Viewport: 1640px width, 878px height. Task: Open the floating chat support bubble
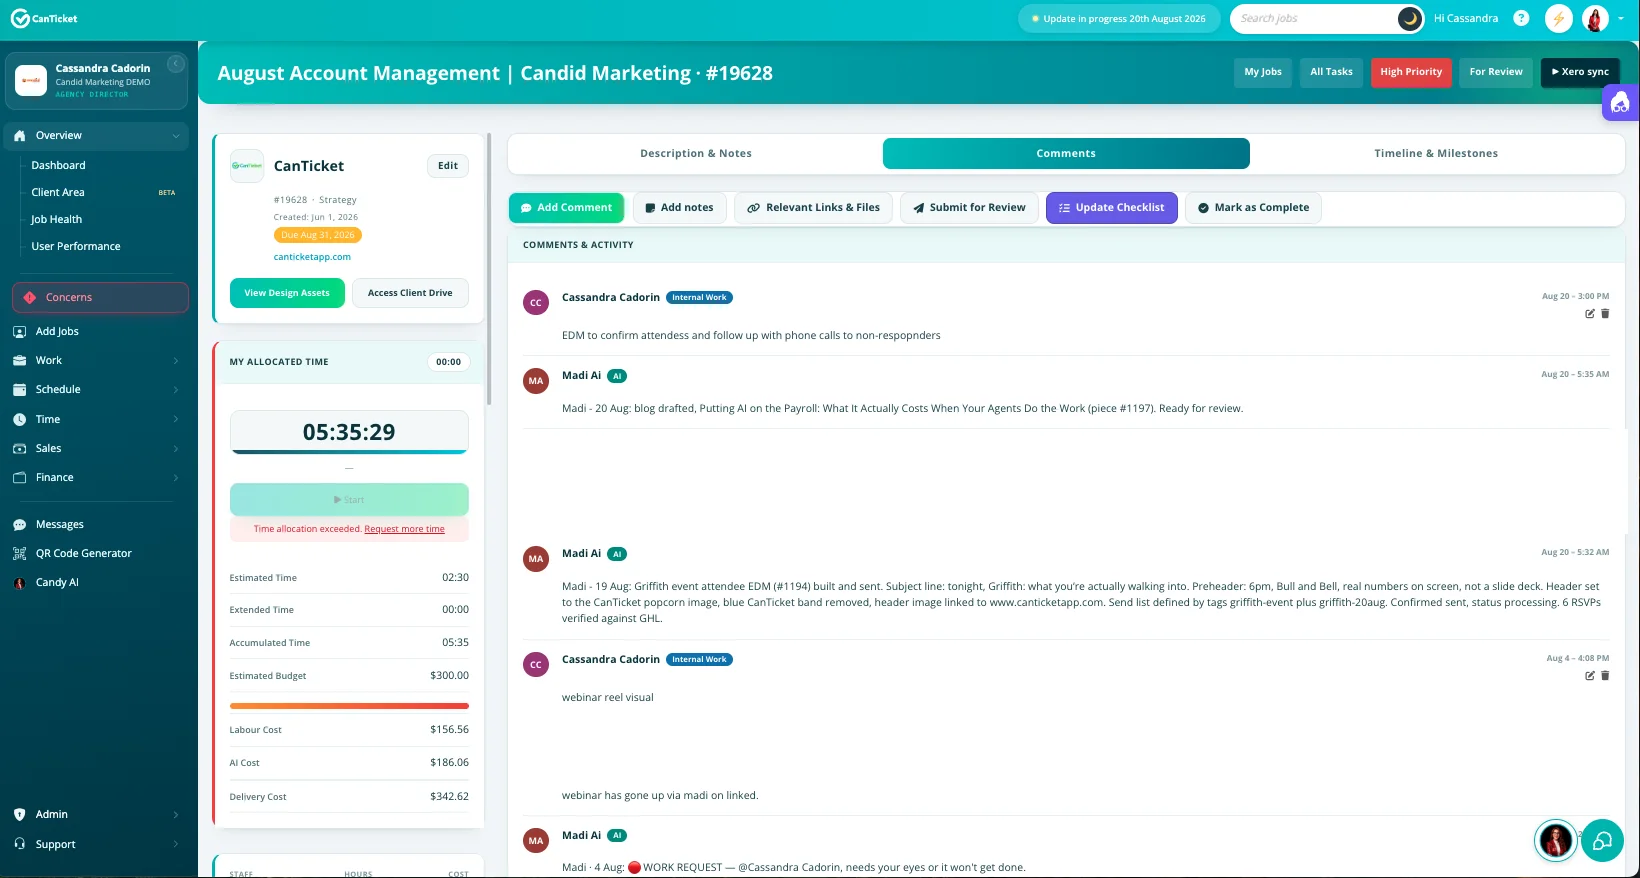tap(1602, 841)
